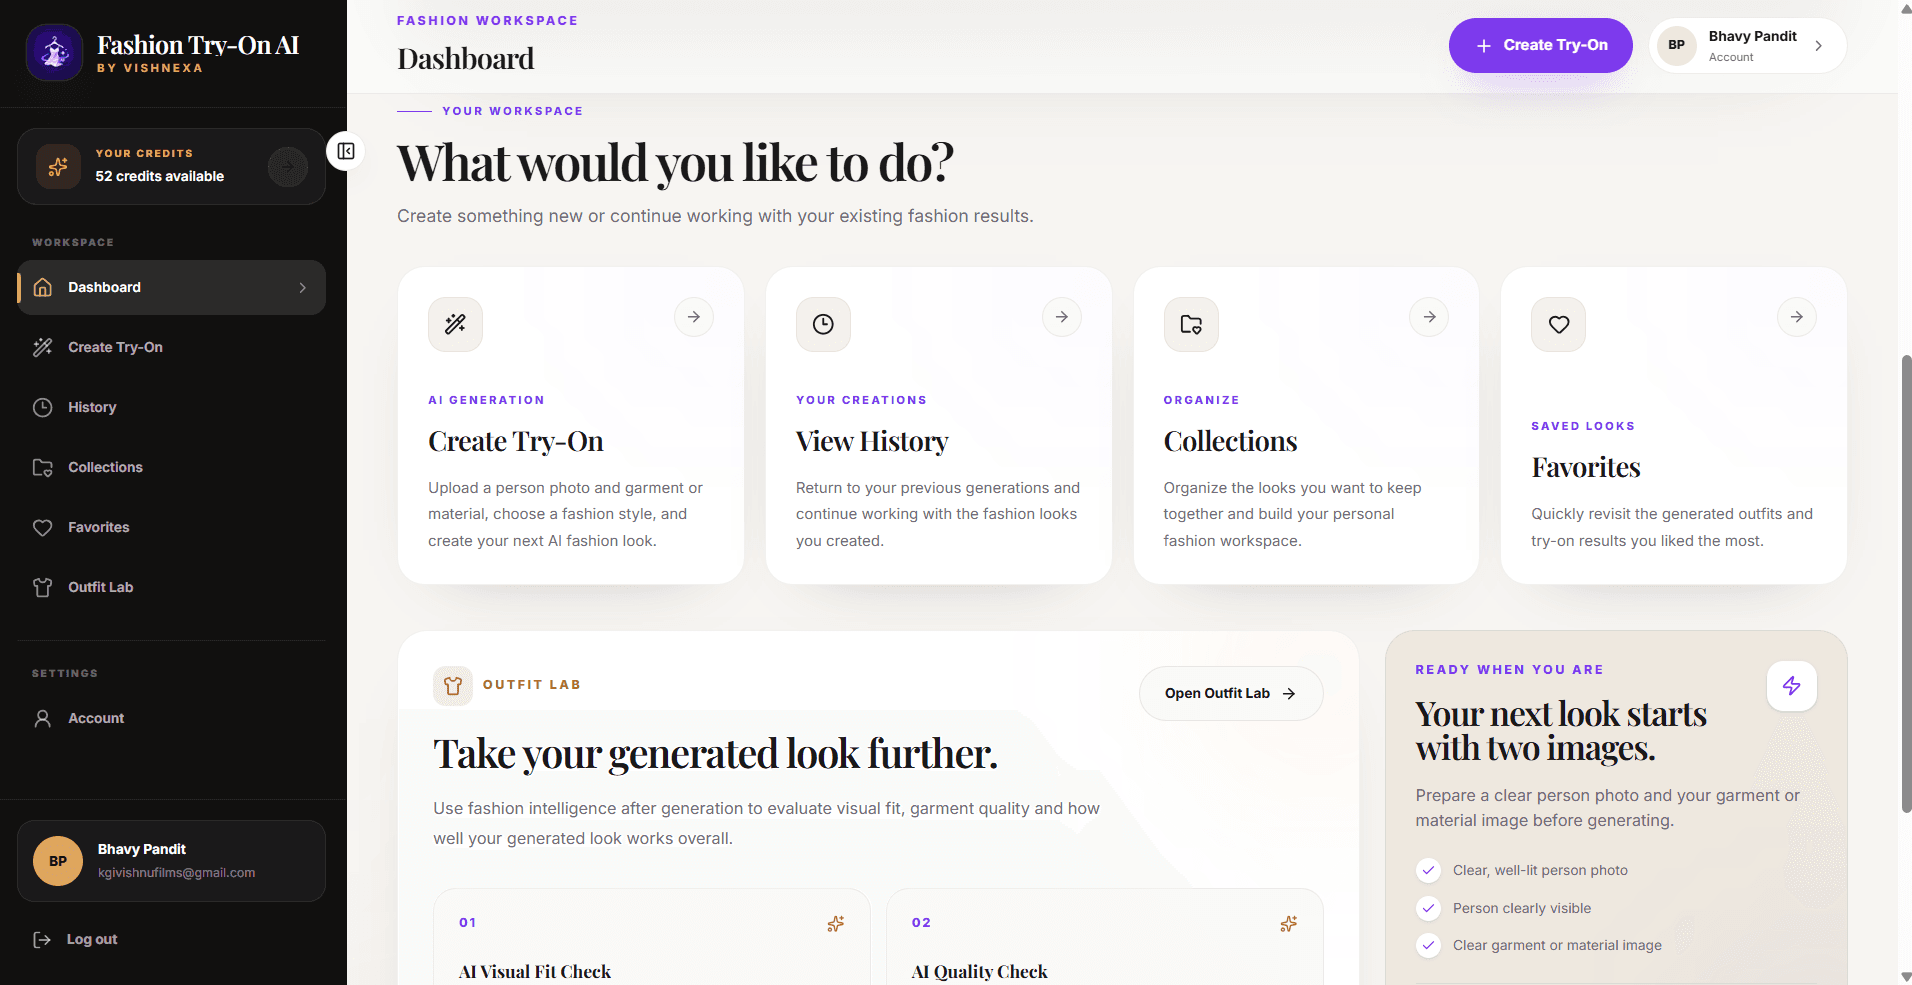
Task: Click arrow on Collections card
Action: point(1430,317)
